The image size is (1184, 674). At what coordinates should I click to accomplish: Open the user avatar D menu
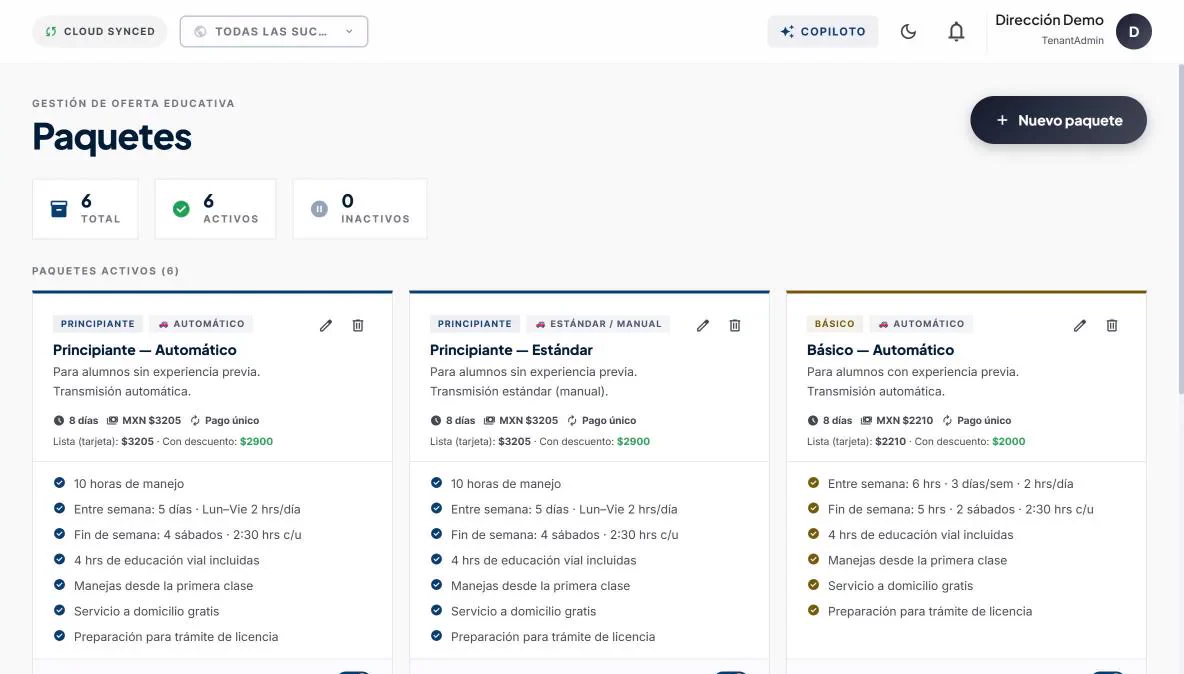tap(1133, 32)
